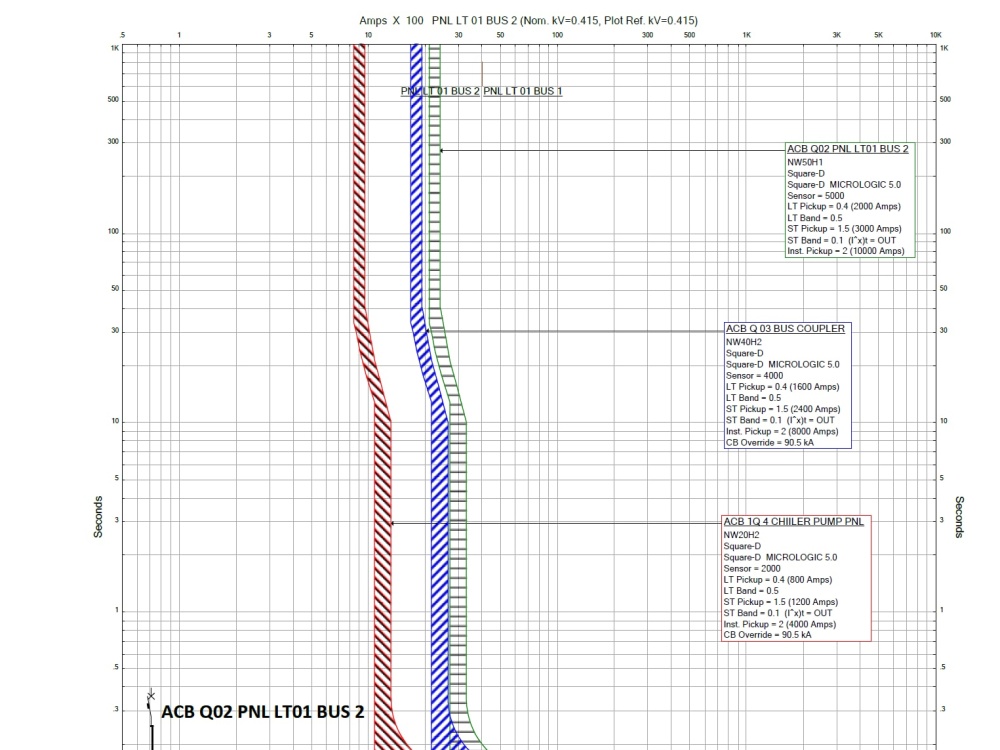Click 'Sensor = 5000' in the green box
Image resolution: width=1000 pixels, height=750 pixels.
point(815,196)
